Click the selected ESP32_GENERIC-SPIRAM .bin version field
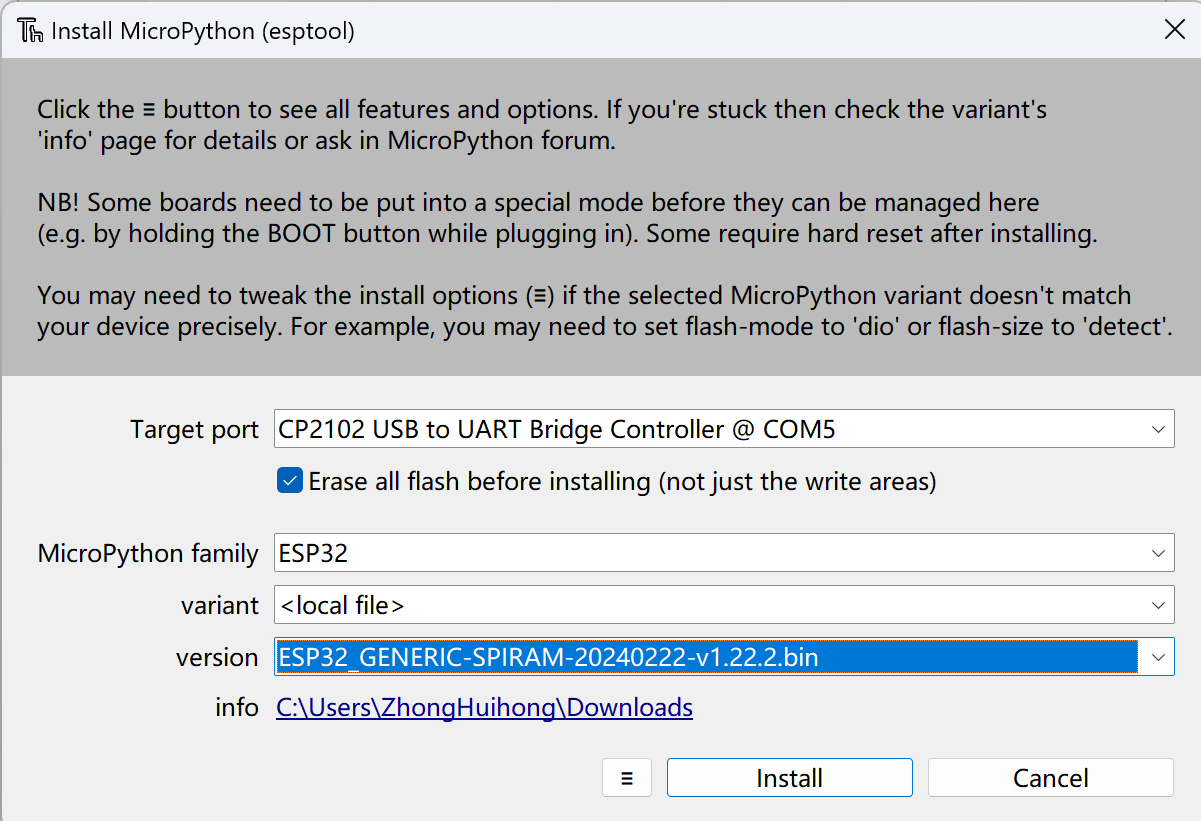Image resolution: width=1201 pixels, height=821 pixels. coord(707,657)
